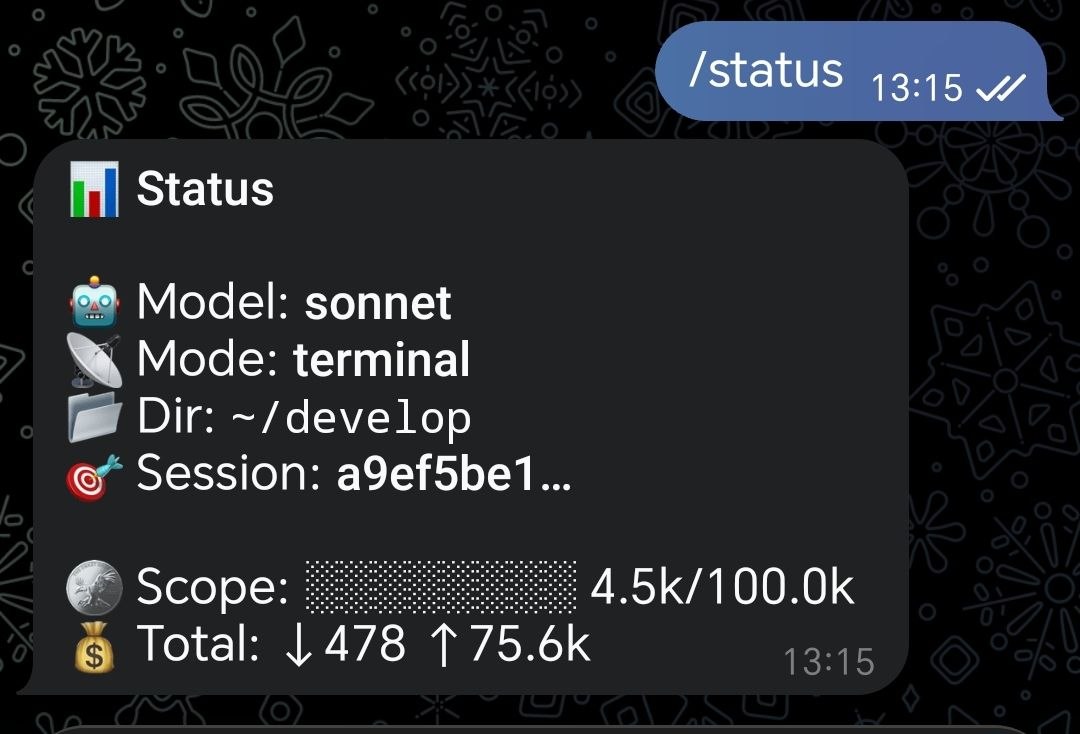Image resolution: width=1080 pixels, height=734 pixels.
Task: Click the robot icon next to Model
Action: click(95, 300)
